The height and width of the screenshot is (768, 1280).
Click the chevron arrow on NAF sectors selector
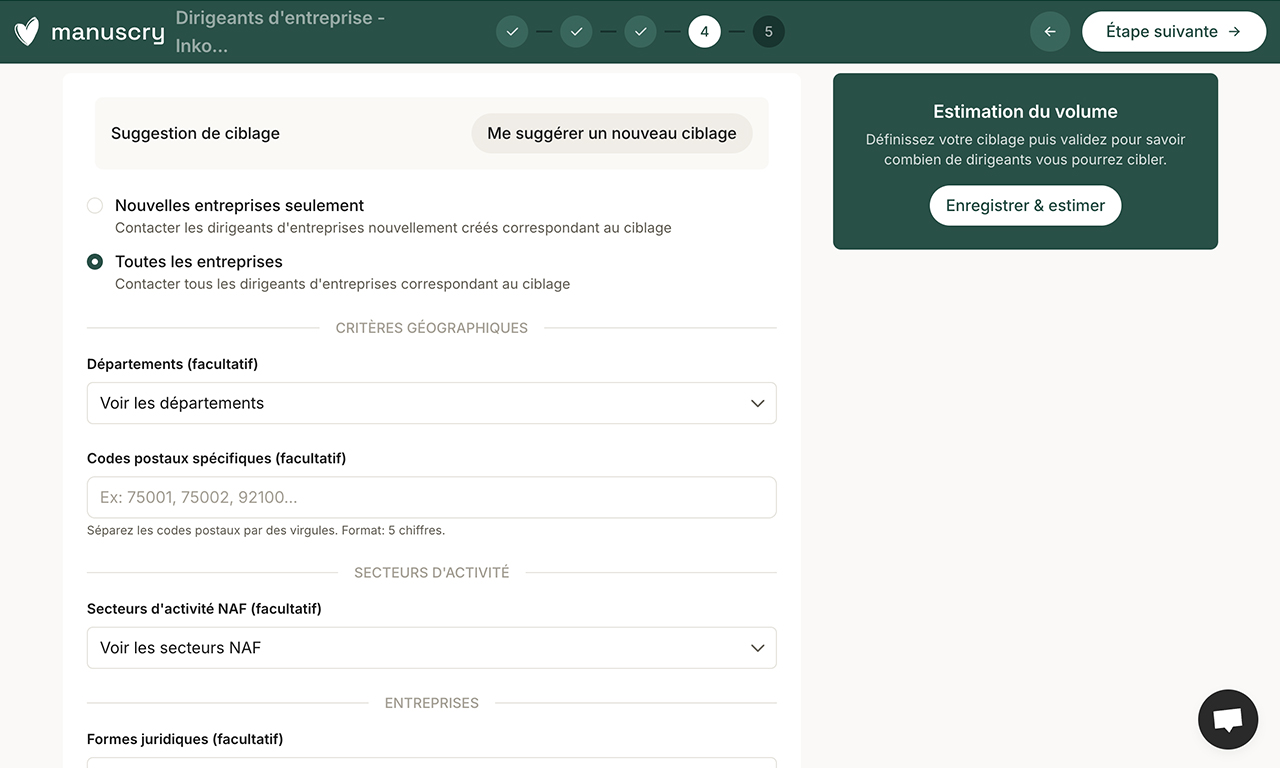(x=757, y=648)
